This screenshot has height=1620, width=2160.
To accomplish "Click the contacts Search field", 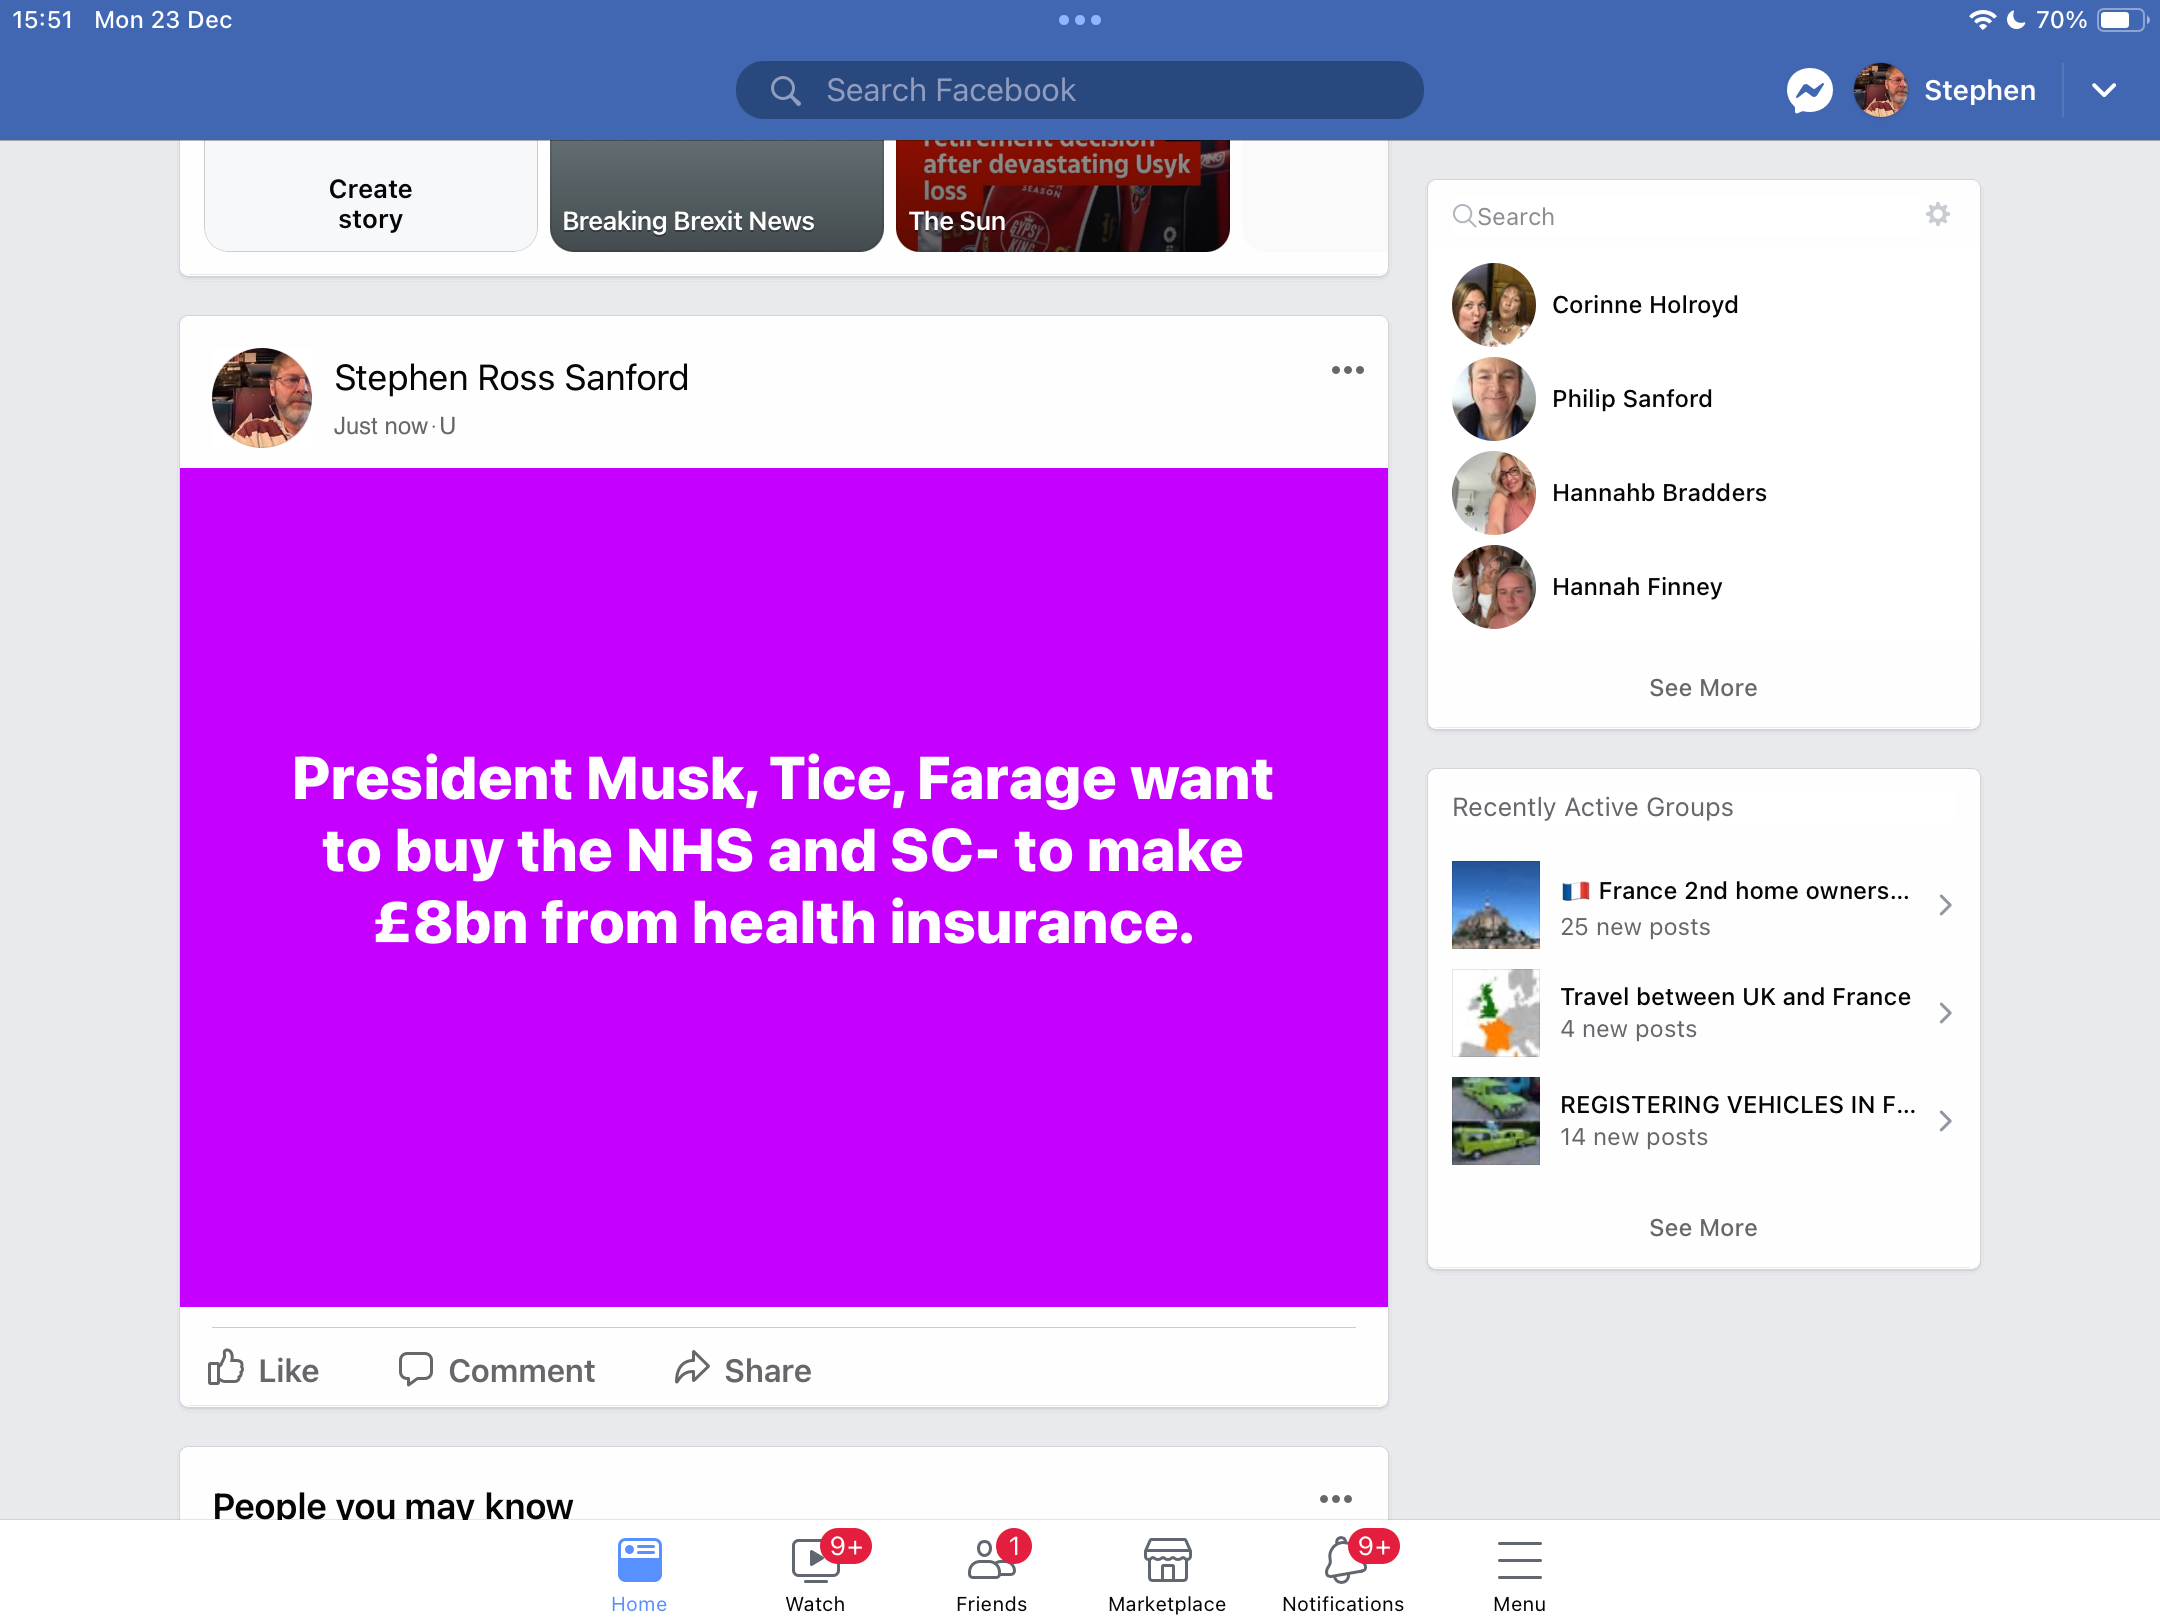I will (1680, 217).
